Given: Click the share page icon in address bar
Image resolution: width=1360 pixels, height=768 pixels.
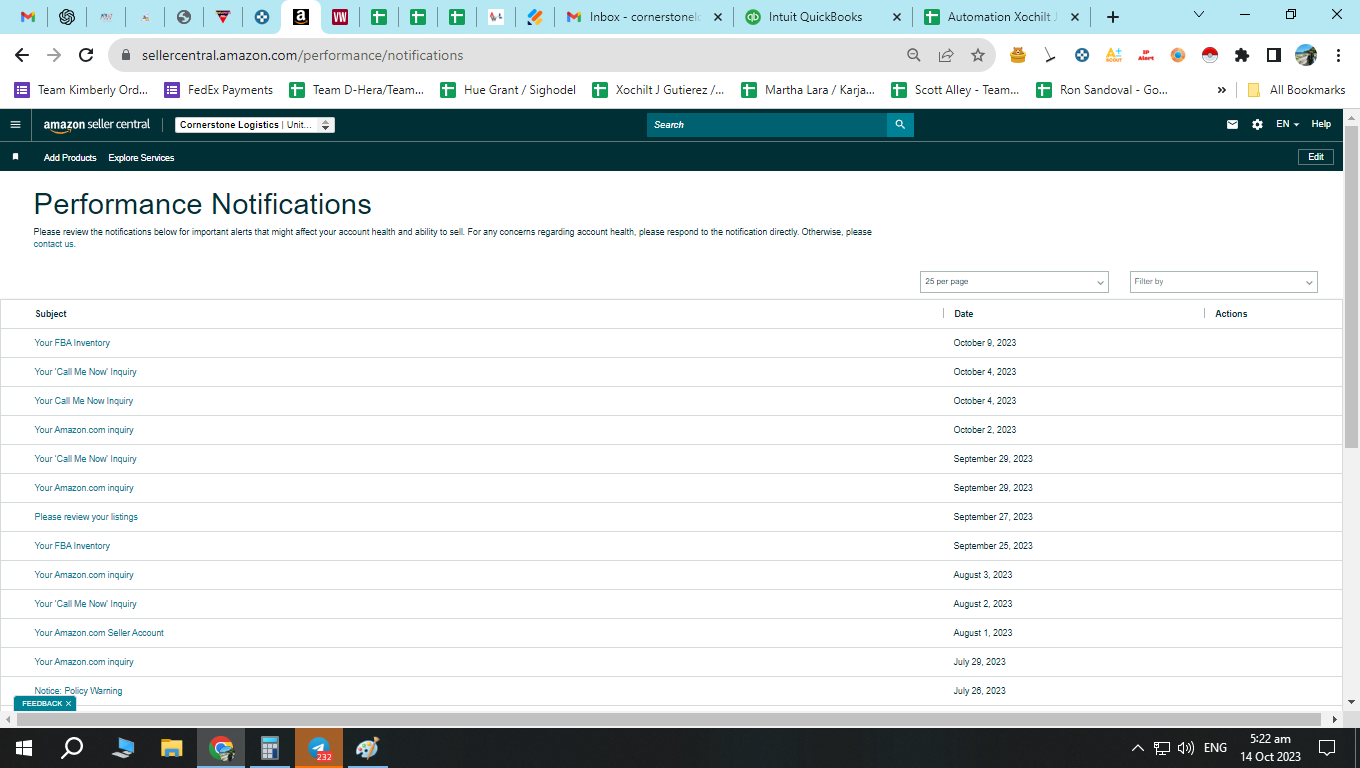Looking at the screenshot, I should coord(946,55).
